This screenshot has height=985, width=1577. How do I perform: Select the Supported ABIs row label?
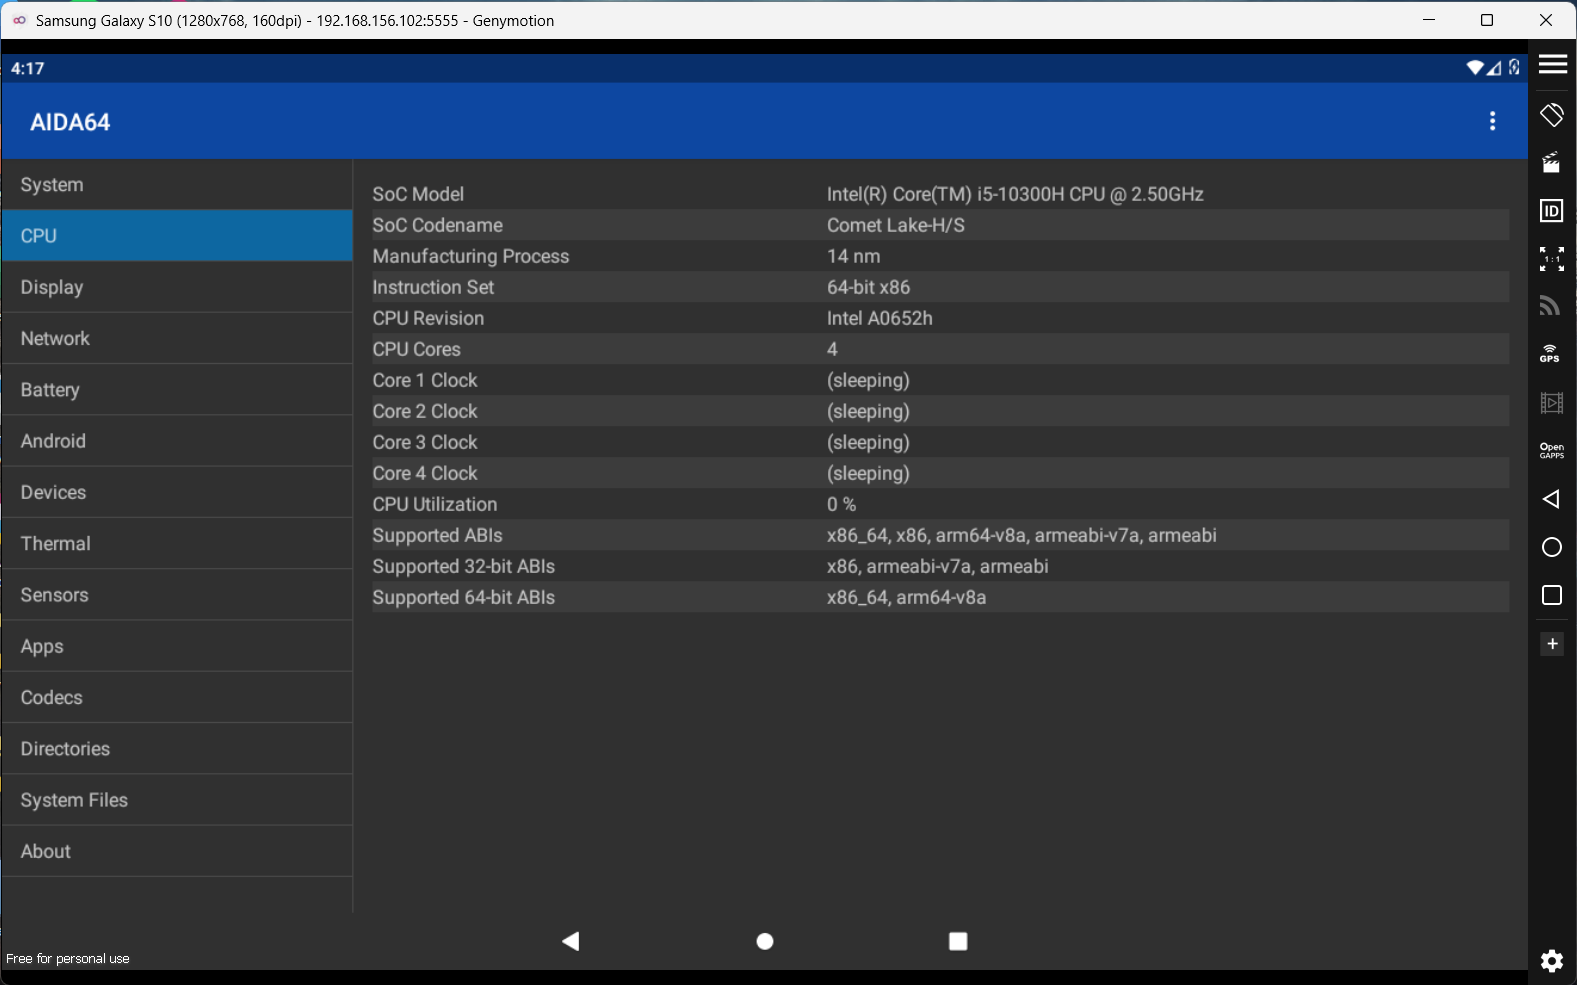point(438,535)
